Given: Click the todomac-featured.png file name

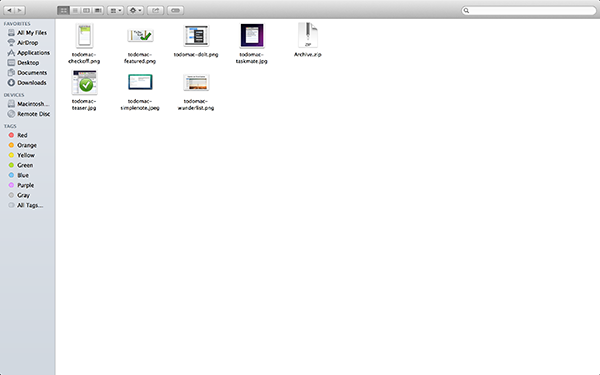Looking at the screenshot, I should (140, 58).
